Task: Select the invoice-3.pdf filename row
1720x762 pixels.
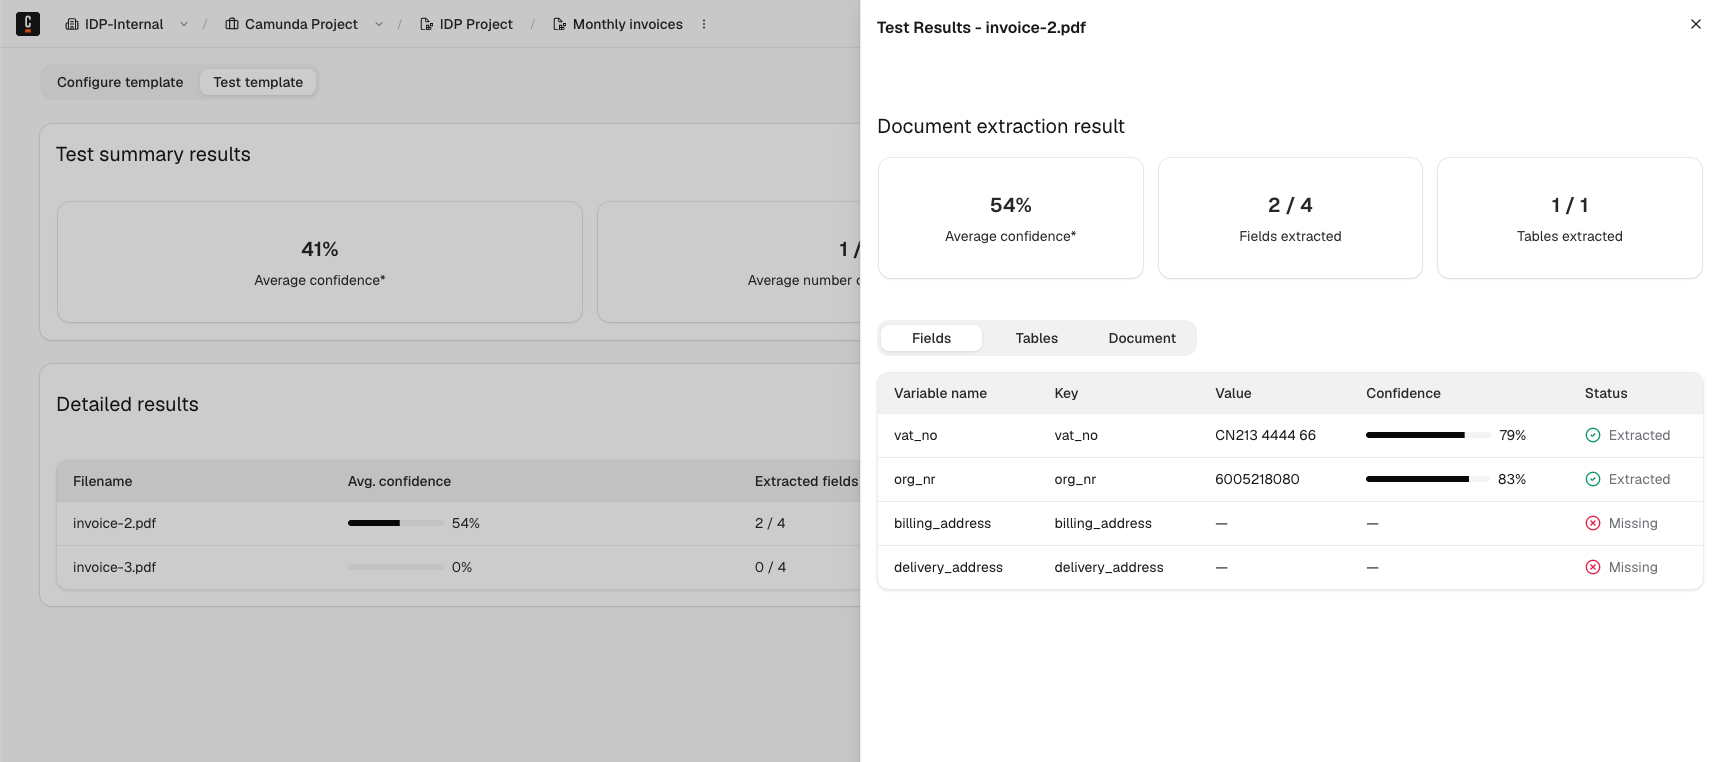Action: [x=114, y=567]
